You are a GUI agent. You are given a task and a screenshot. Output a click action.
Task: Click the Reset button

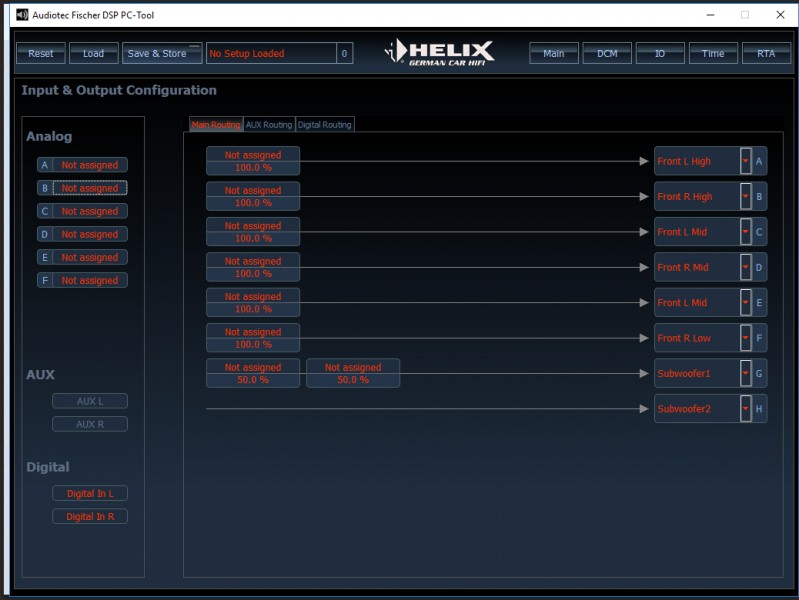coord(41,53)
